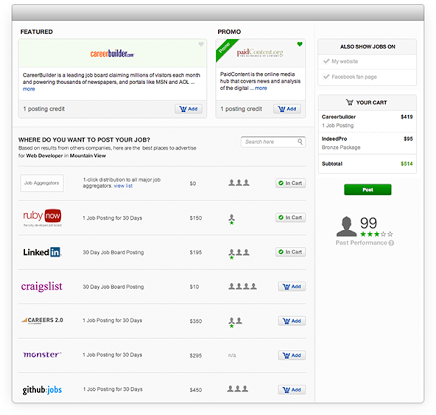Screen dimensions: 436x415
Task: Click the star rating under the 99 score
Action: (x=377, y=234)
